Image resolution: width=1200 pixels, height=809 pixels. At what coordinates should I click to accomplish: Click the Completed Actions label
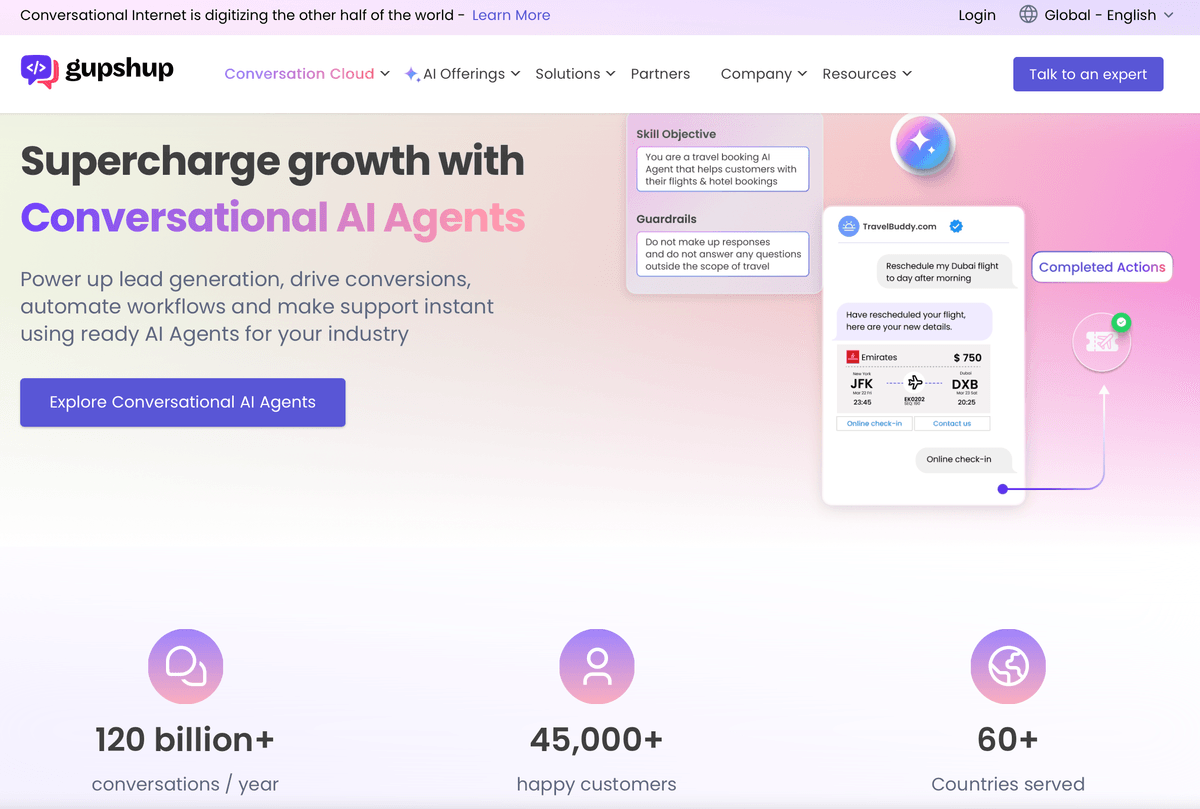click(x=1102, y=267)
